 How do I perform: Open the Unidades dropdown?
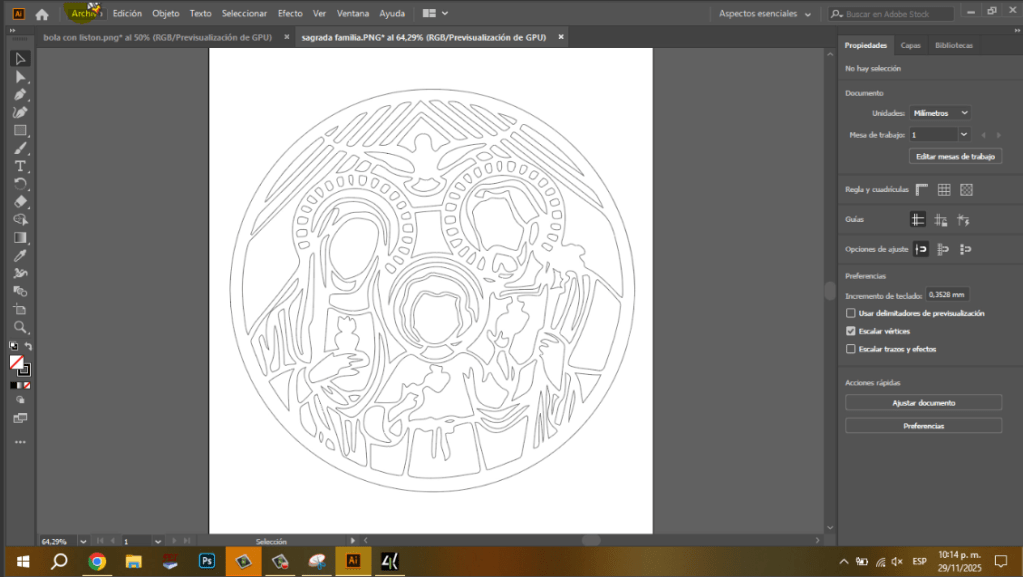click(938, 112)
